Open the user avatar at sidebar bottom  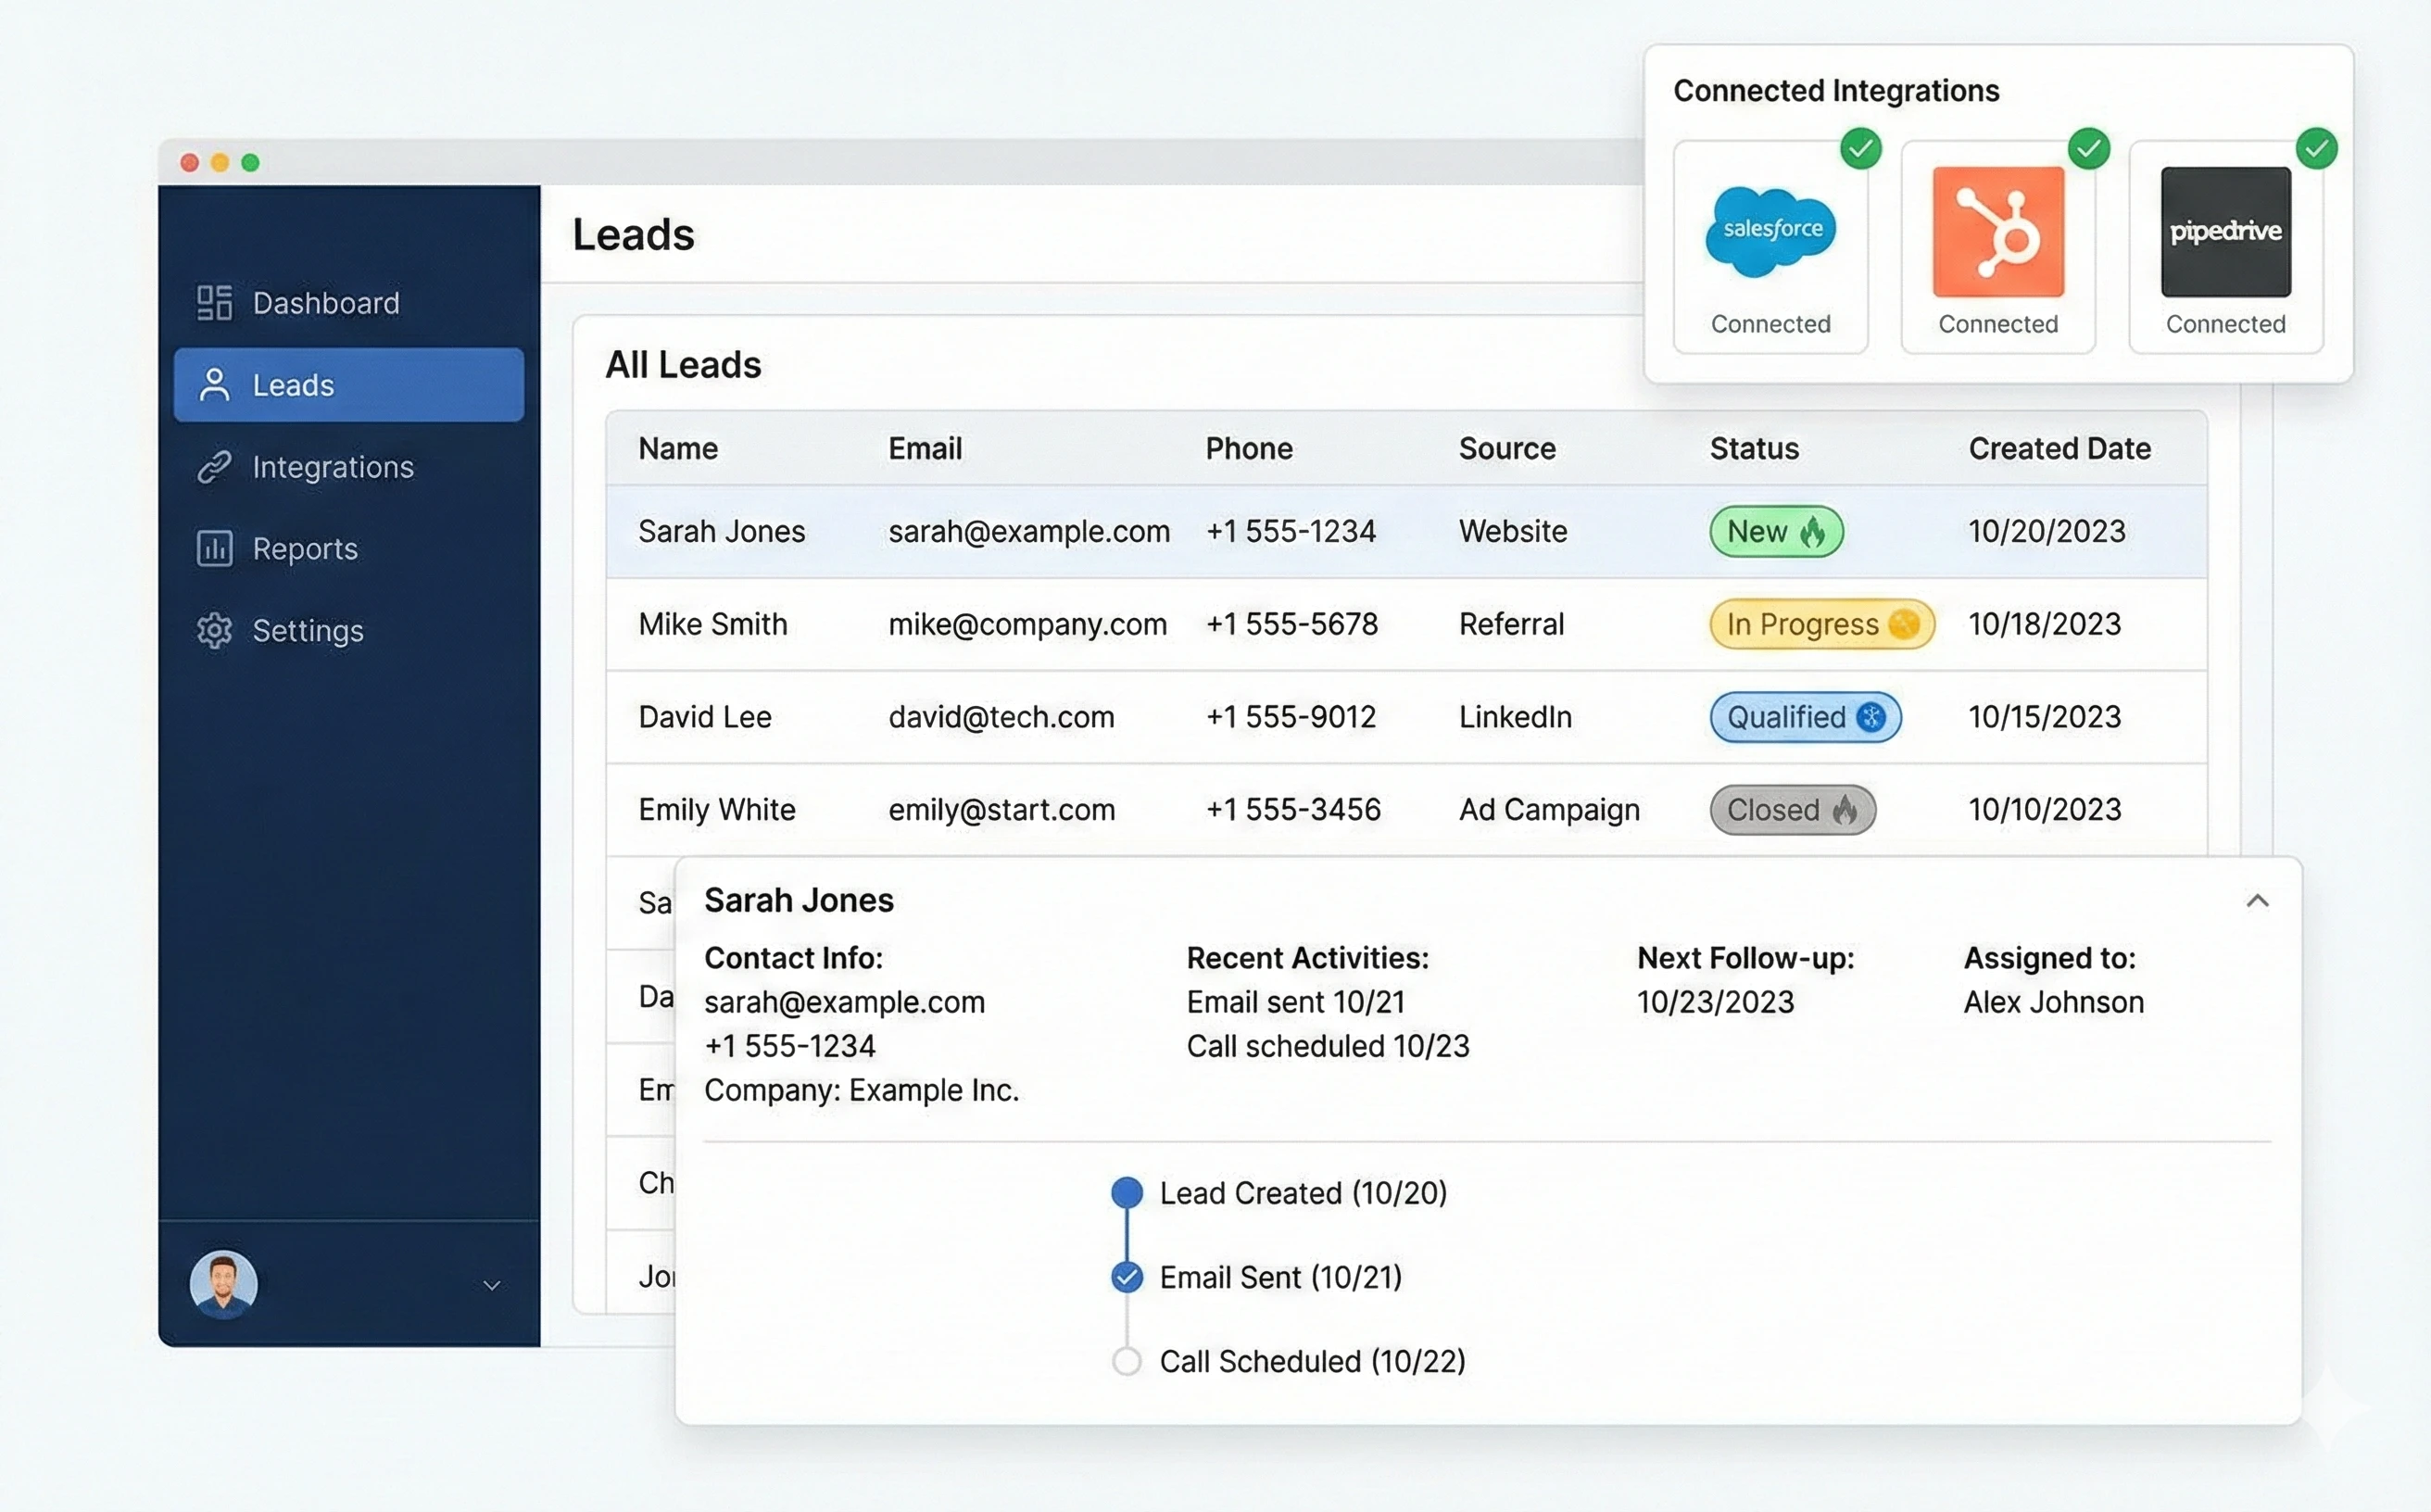pyautogui.click(x=224, y=1286)
